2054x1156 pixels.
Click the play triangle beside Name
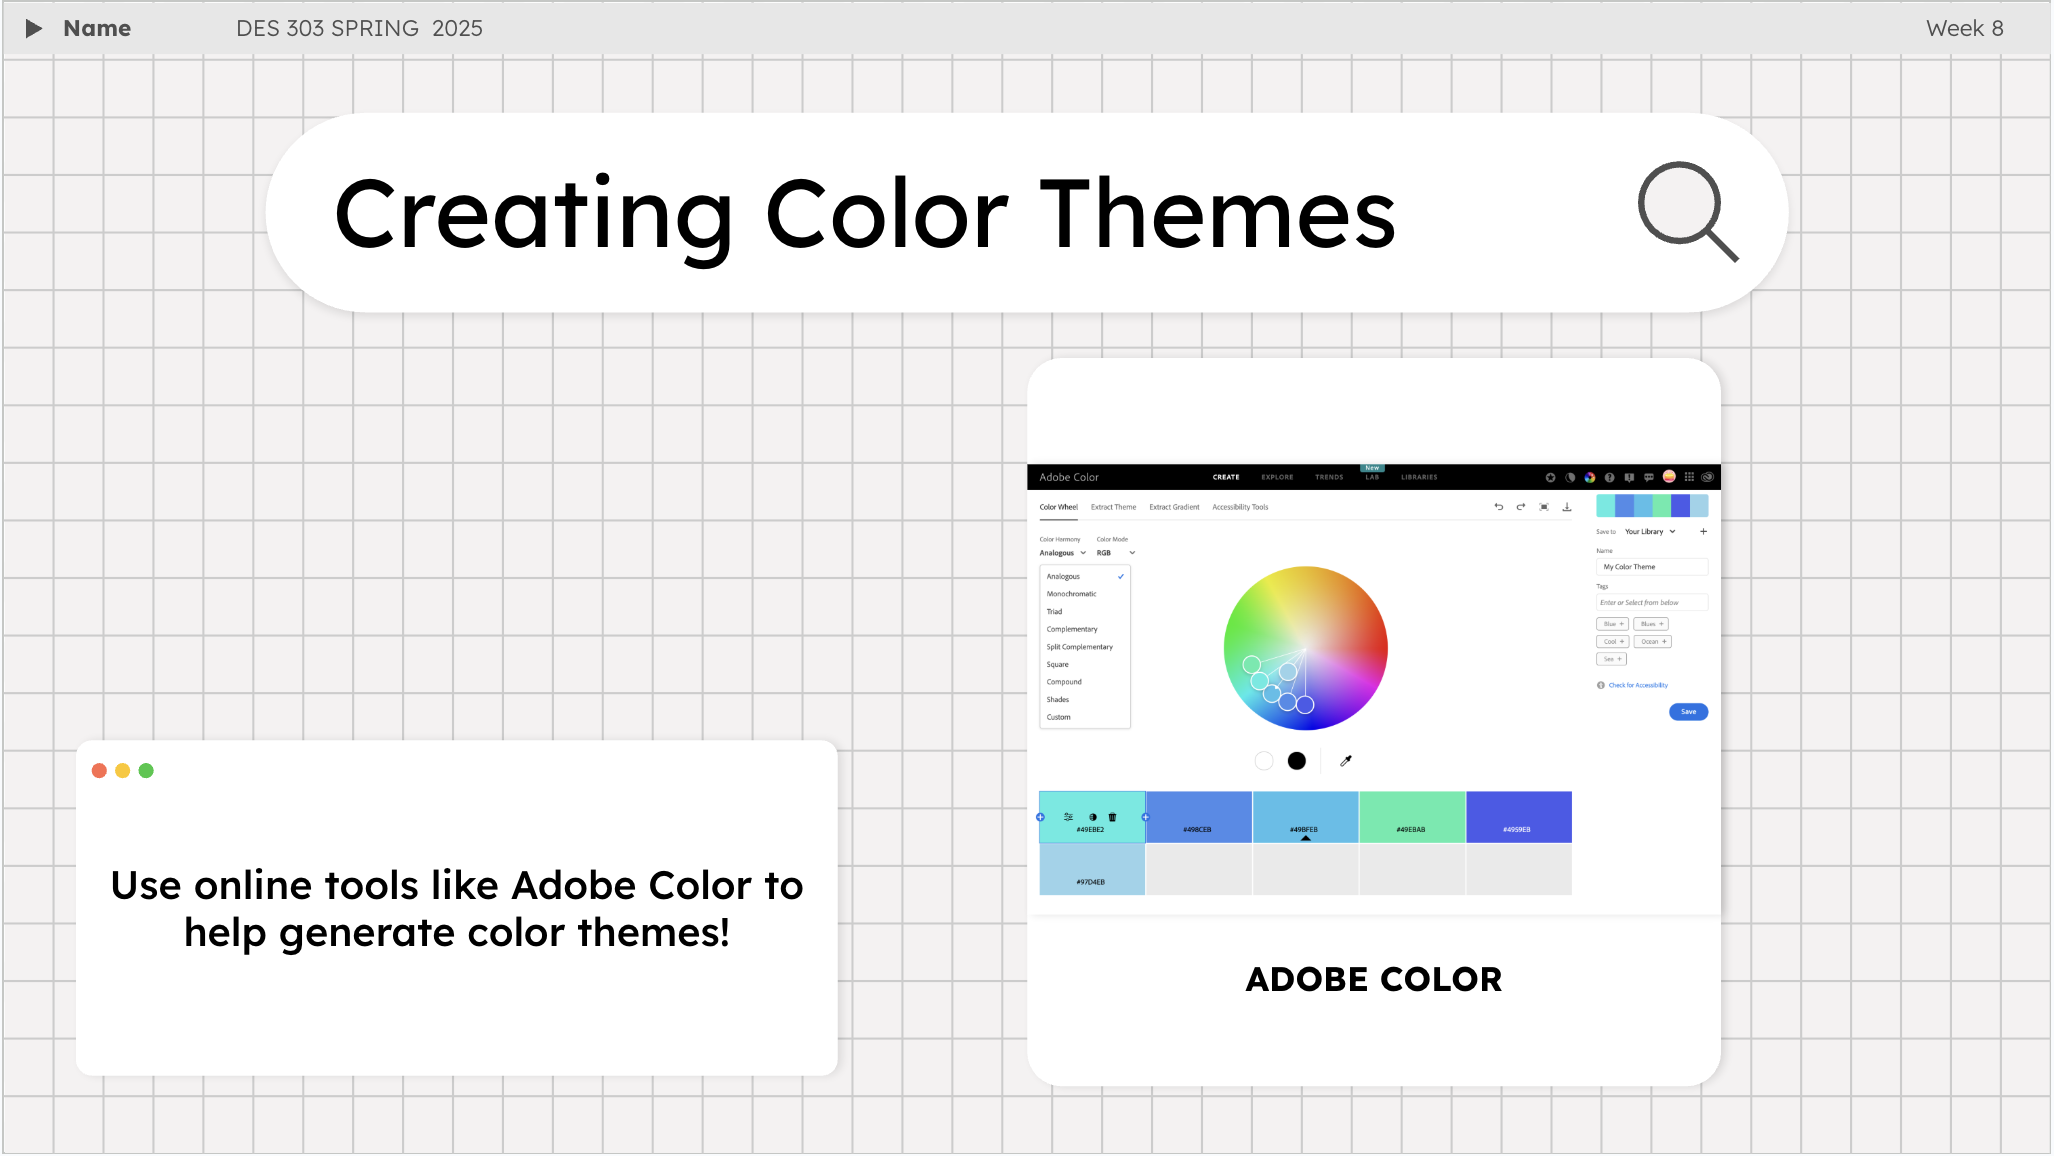pos(33,28)
